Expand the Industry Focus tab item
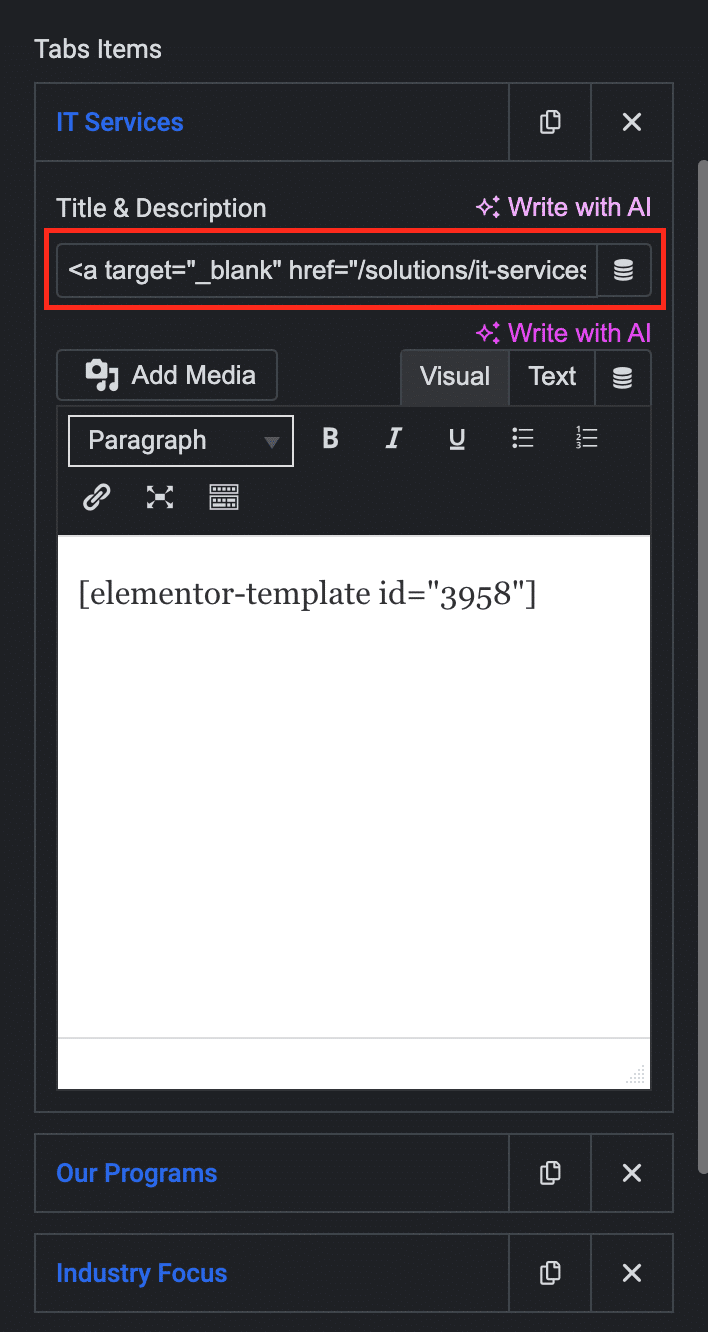The image size is (708, 1332). coord(142,1273)
